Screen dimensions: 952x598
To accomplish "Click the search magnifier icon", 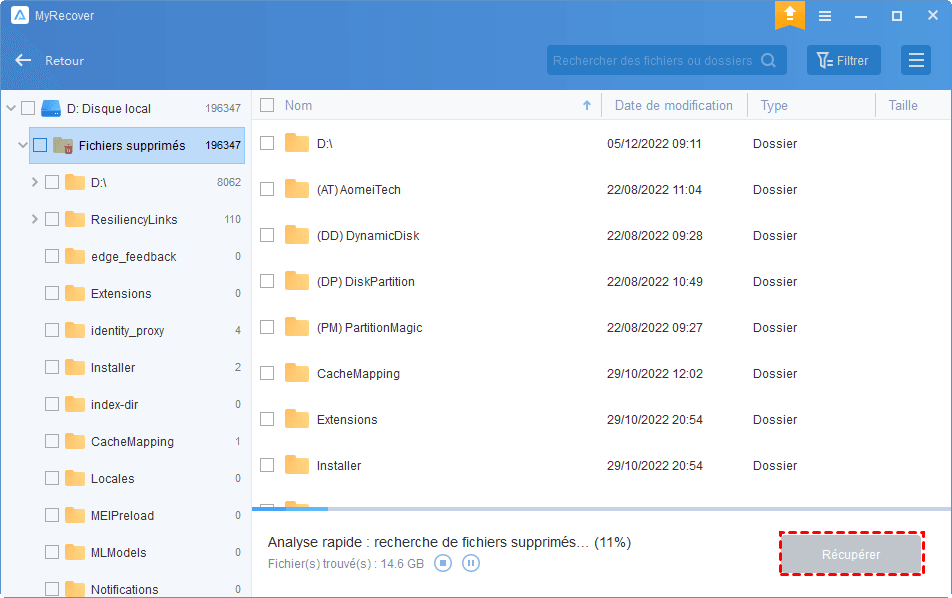I will click(x=768, y=61).
